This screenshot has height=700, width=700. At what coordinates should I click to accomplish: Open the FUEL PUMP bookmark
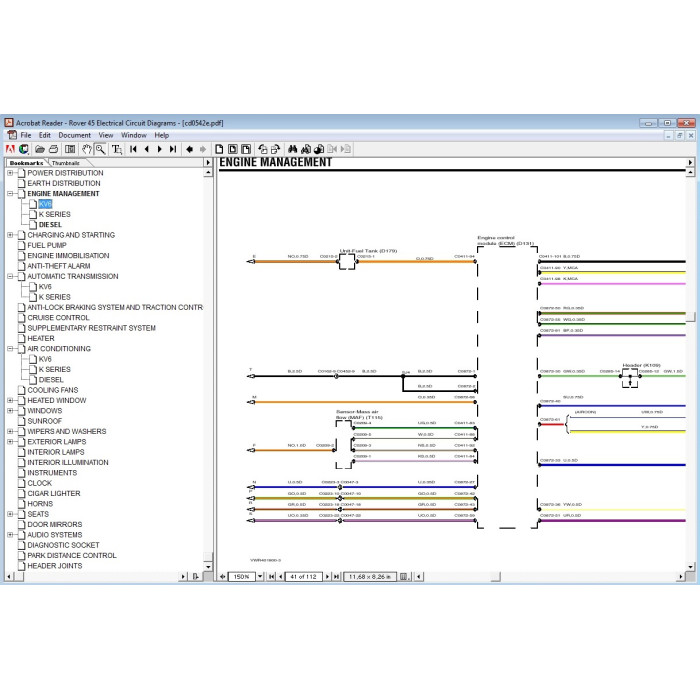click(x=47, y=245)
